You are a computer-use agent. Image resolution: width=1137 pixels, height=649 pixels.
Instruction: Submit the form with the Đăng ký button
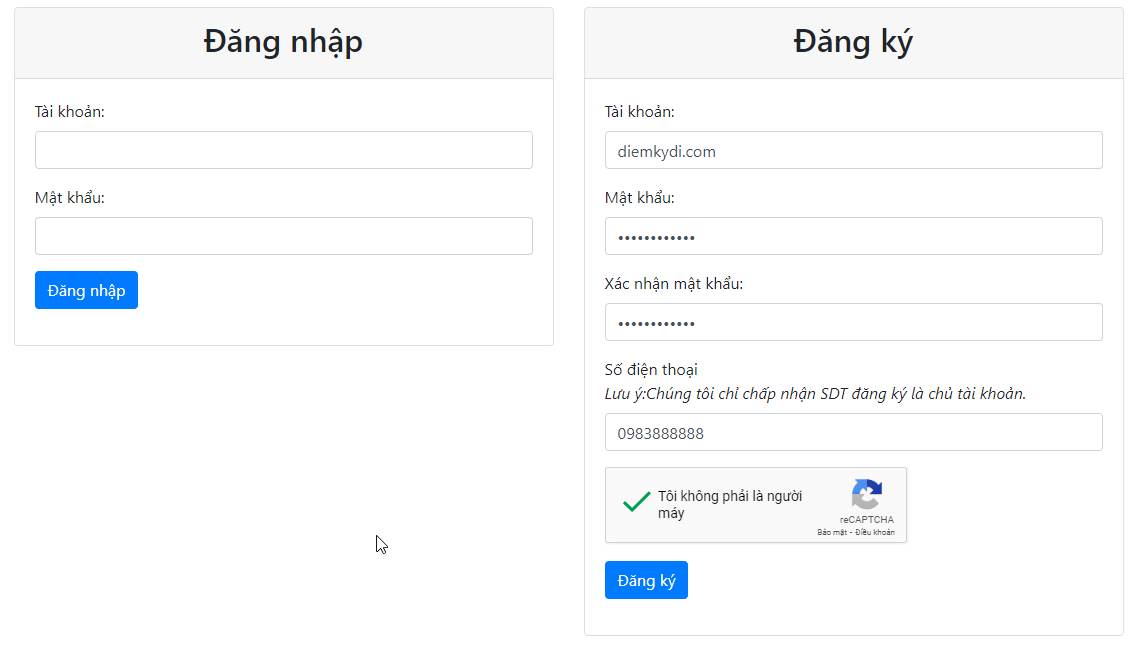coord(646,580)
